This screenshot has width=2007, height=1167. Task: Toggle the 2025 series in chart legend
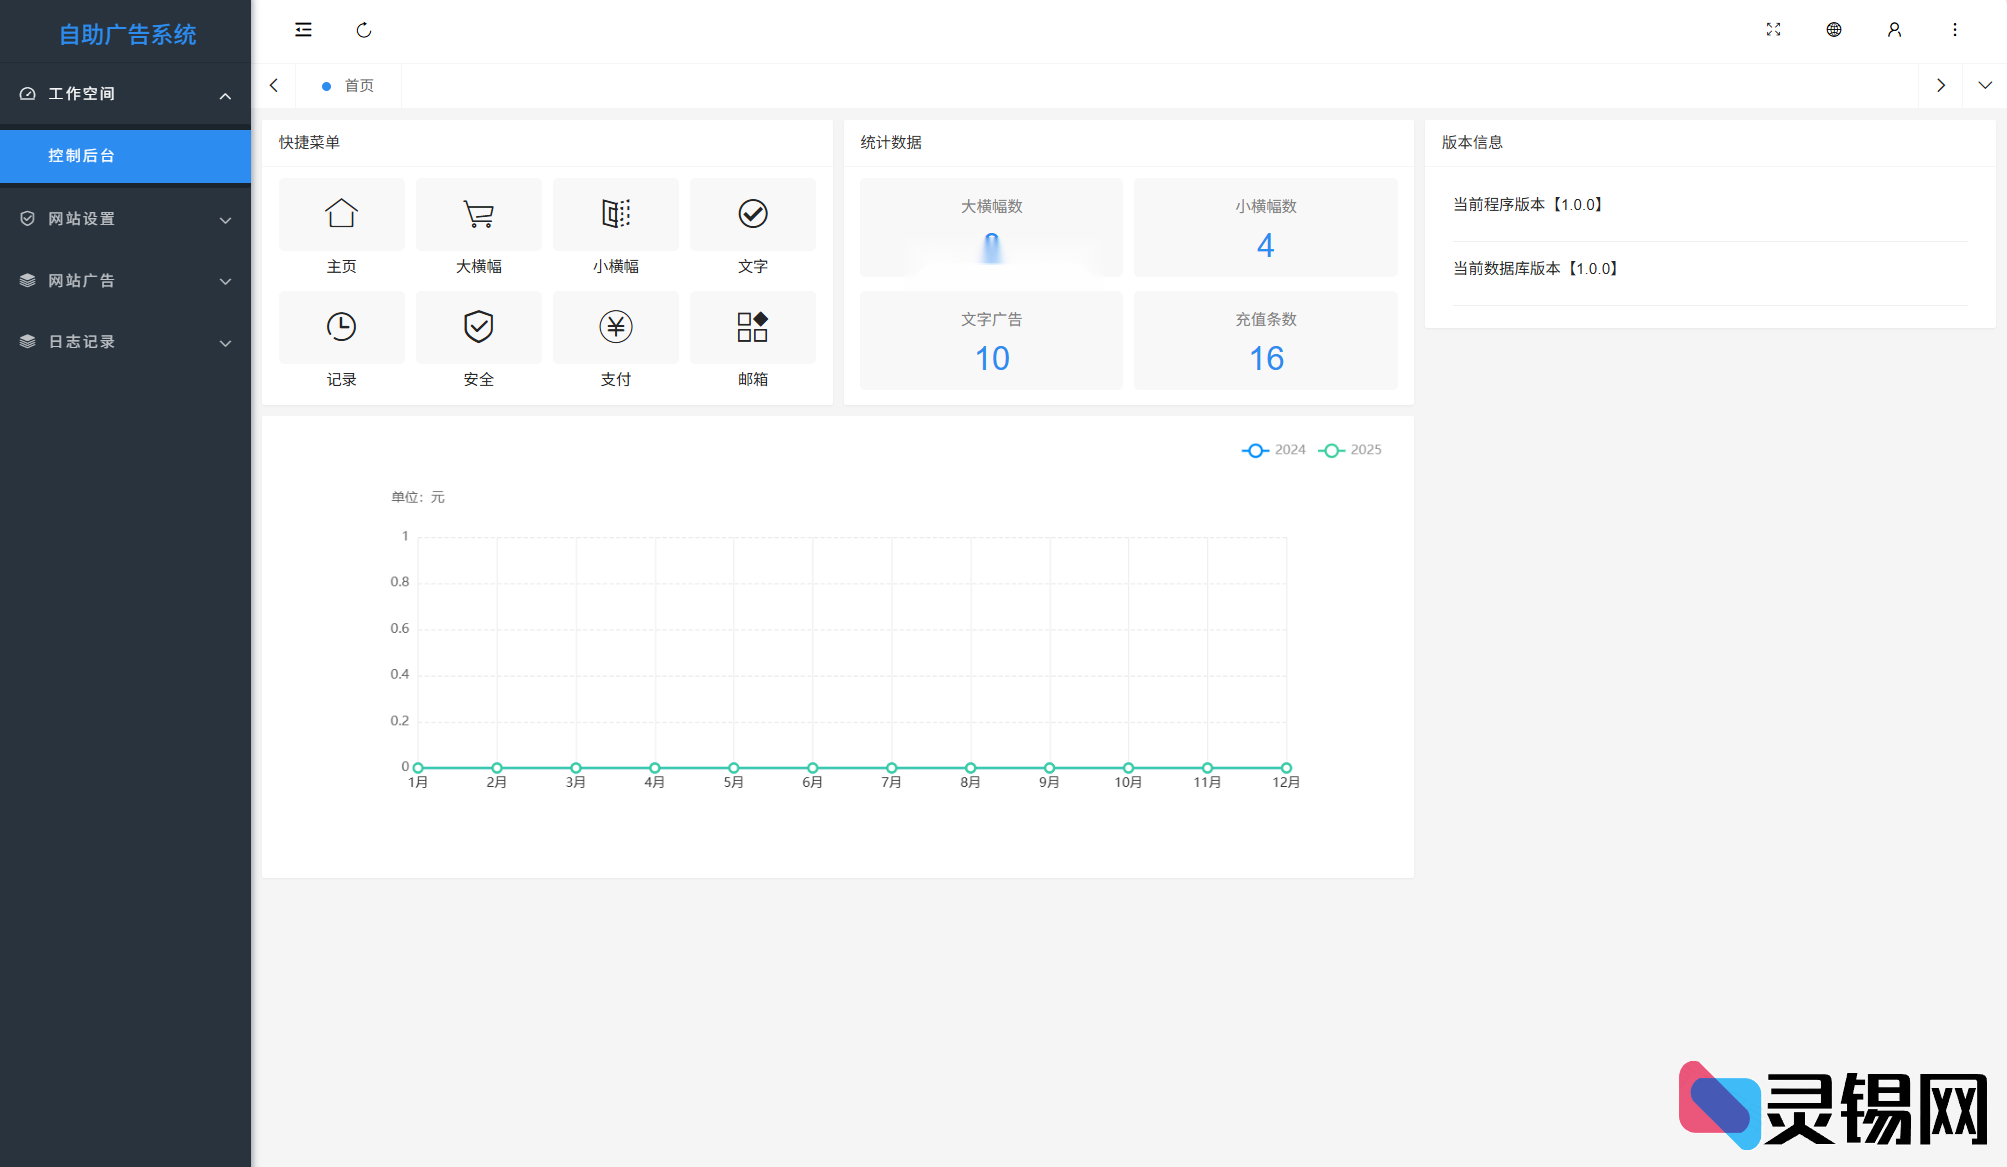point(1350,450)
